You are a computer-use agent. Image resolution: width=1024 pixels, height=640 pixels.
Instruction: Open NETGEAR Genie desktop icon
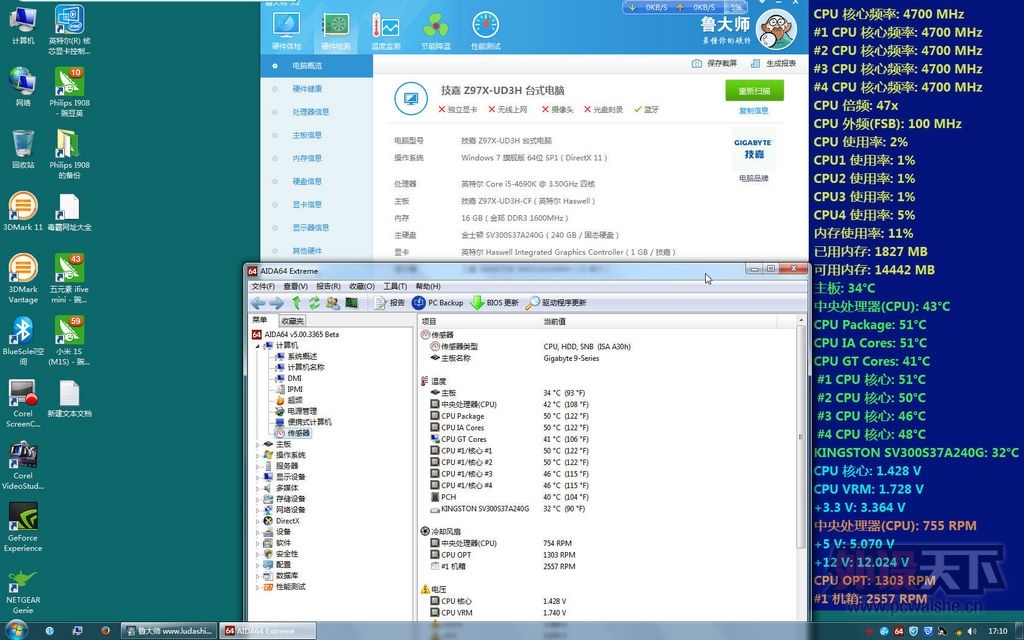pyautogui.click(x=23, y=592)
